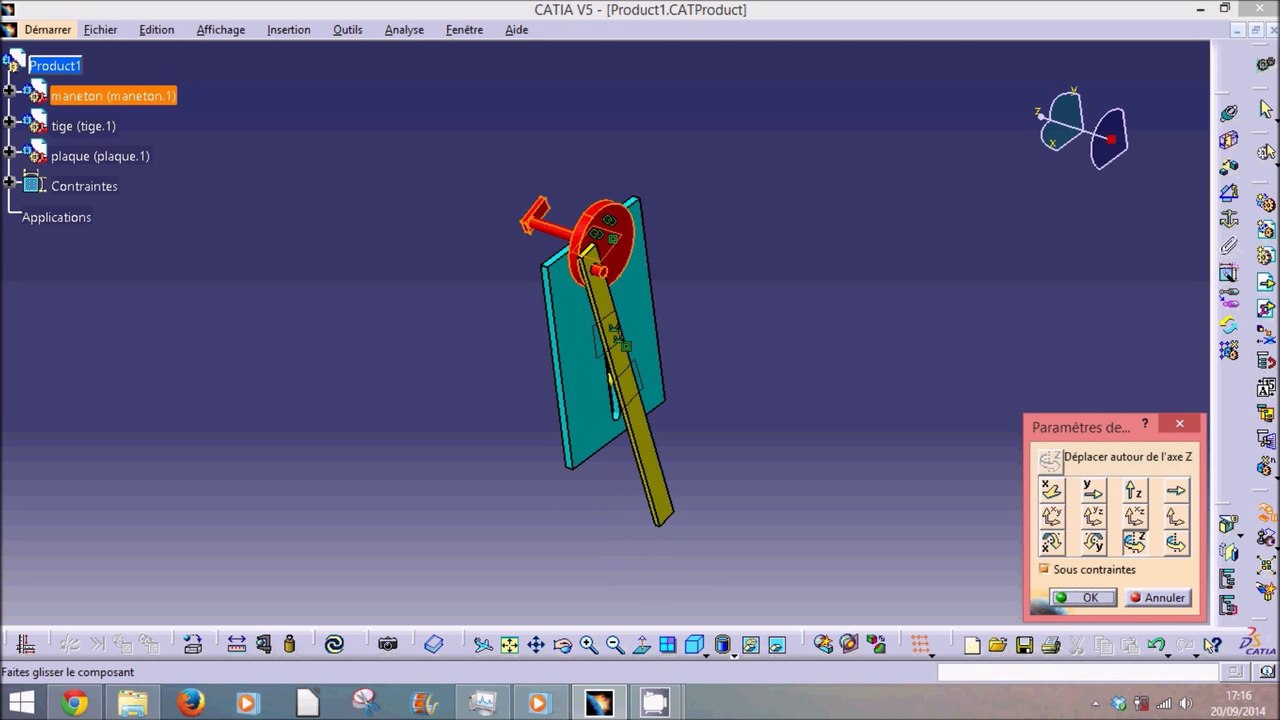Click Fit All In view icon
The width and height of the screenshot is (1280, 720).
click(509, 645)
